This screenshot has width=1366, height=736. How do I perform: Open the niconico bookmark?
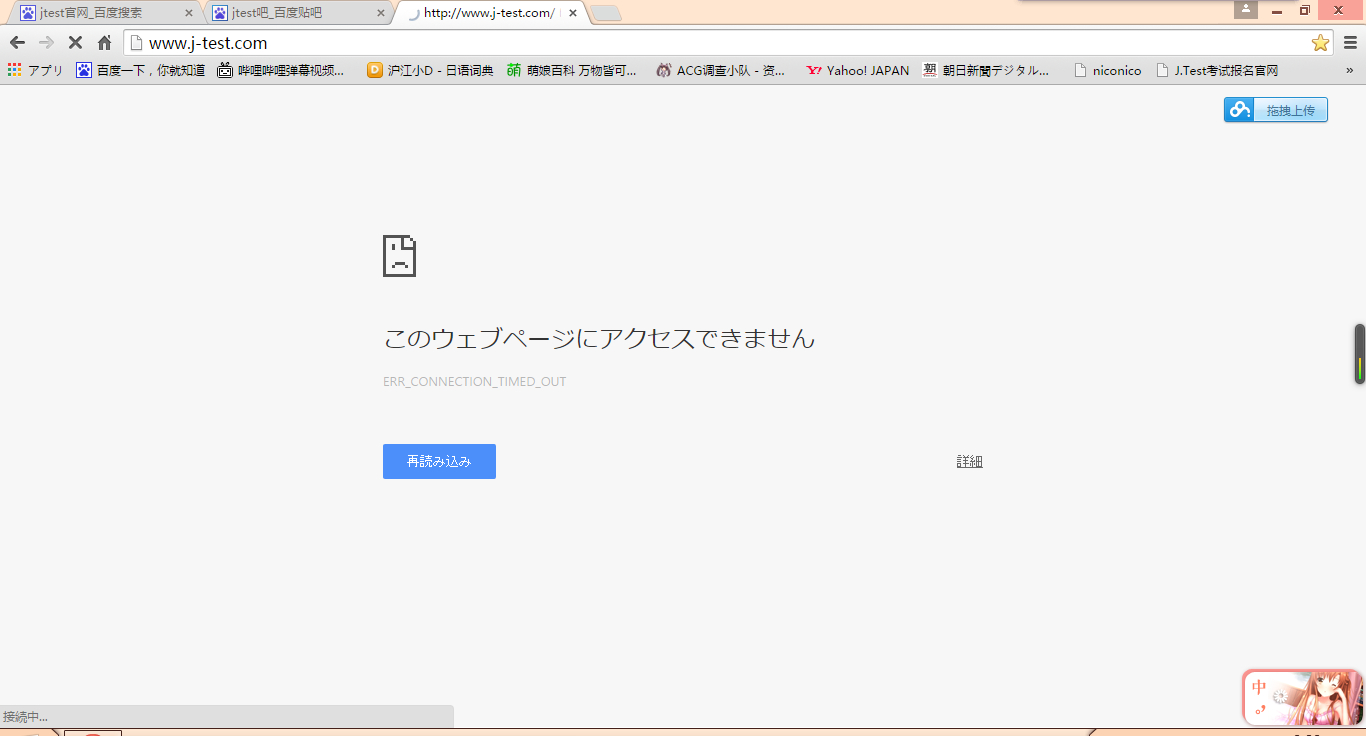tap(1108, 71)
